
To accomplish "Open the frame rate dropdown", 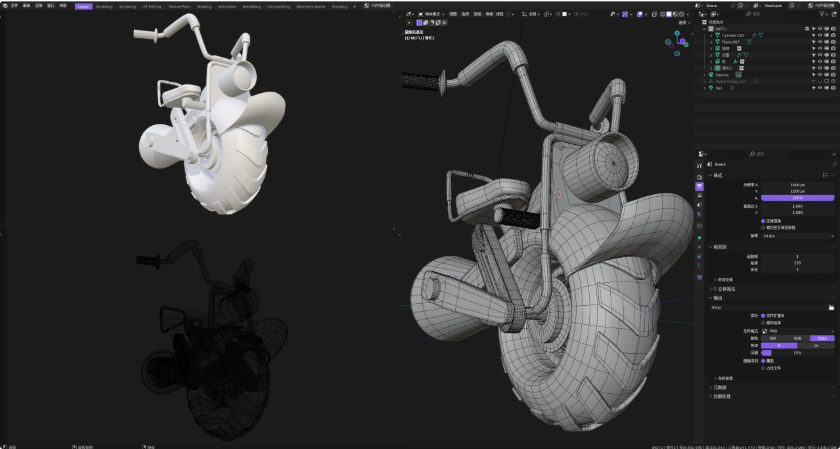I will (x=797, y=236).
